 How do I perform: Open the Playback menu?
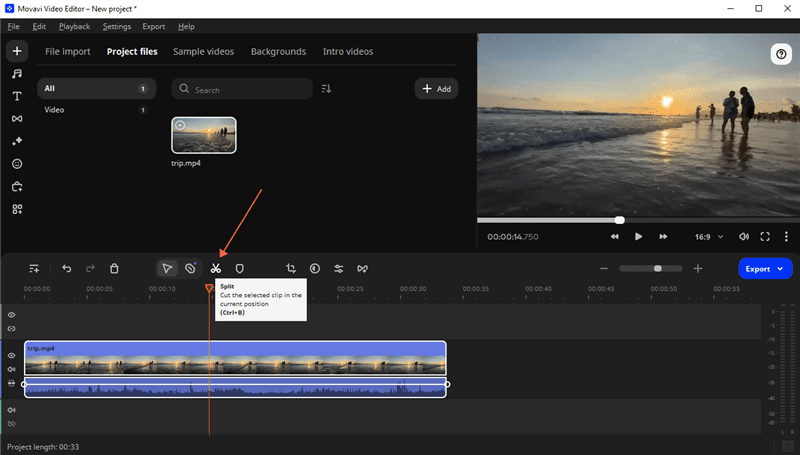[x=74, y=26]
